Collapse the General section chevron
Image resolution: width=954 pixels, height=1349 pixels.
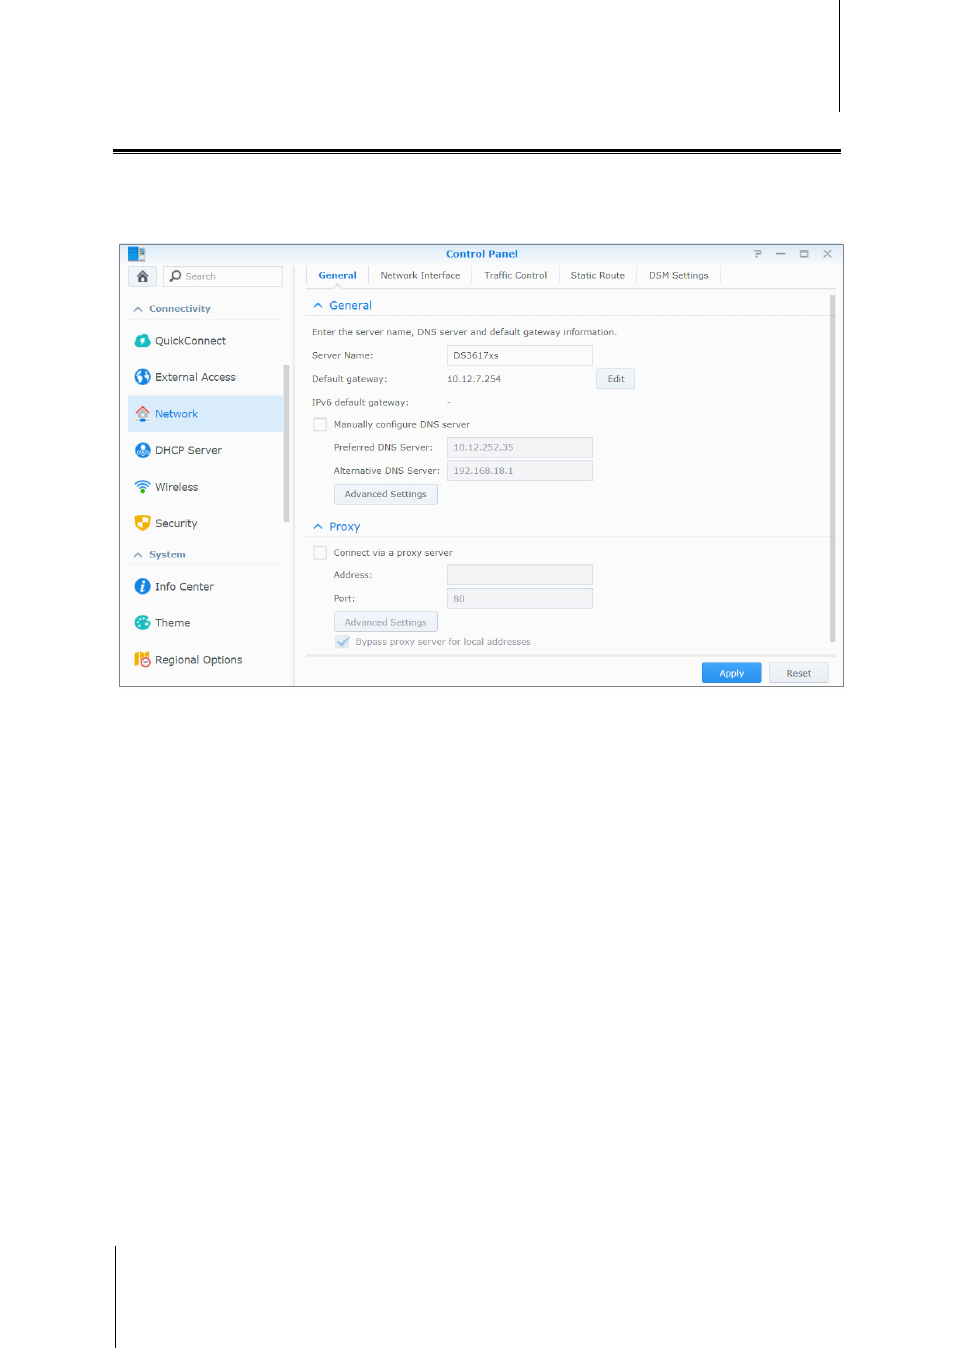click(x=318, y=305)
